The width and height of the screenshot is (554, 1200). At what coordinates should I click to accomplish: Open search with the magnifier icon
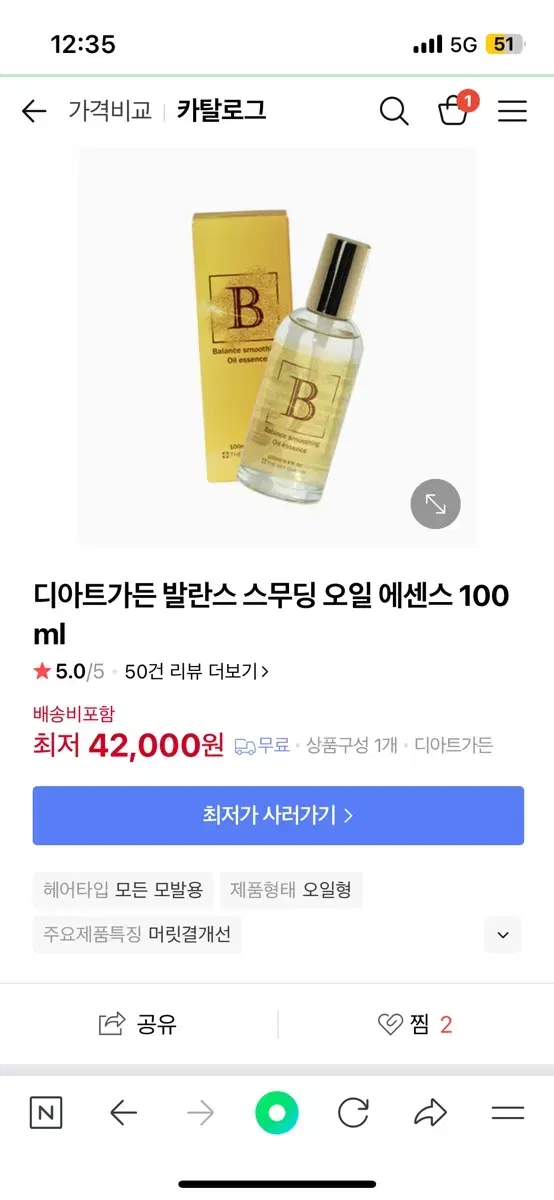394,111
